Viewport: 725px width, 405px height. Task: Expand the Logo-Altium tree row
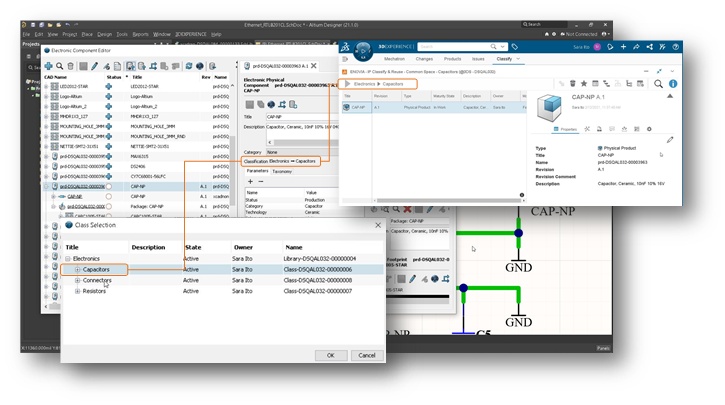46,97
